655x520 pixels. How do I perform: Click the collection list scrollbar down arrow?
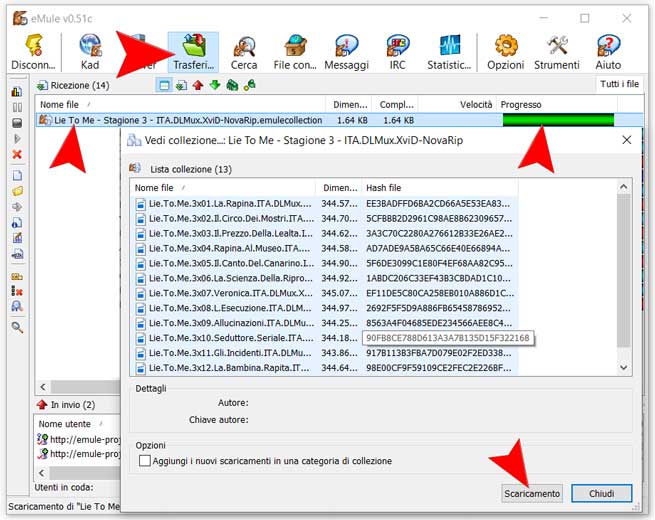[x=624, y=368]
